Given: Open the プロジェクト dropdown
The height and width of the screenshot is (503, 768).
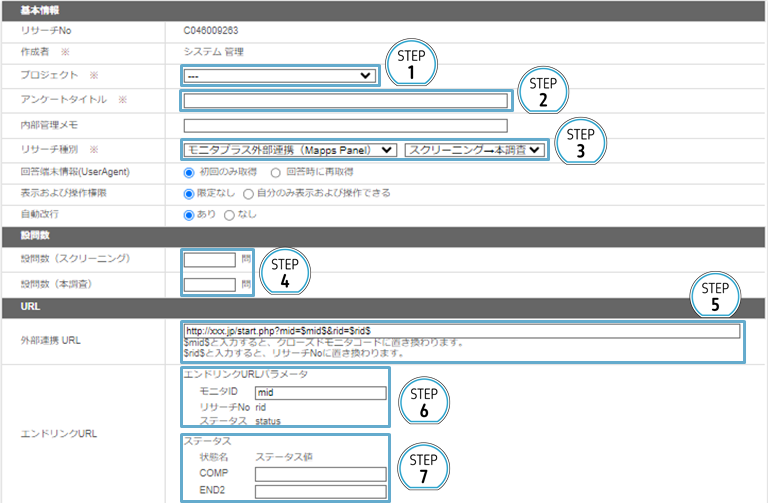Looking at the screenshot, I should [x=279, y=75].
